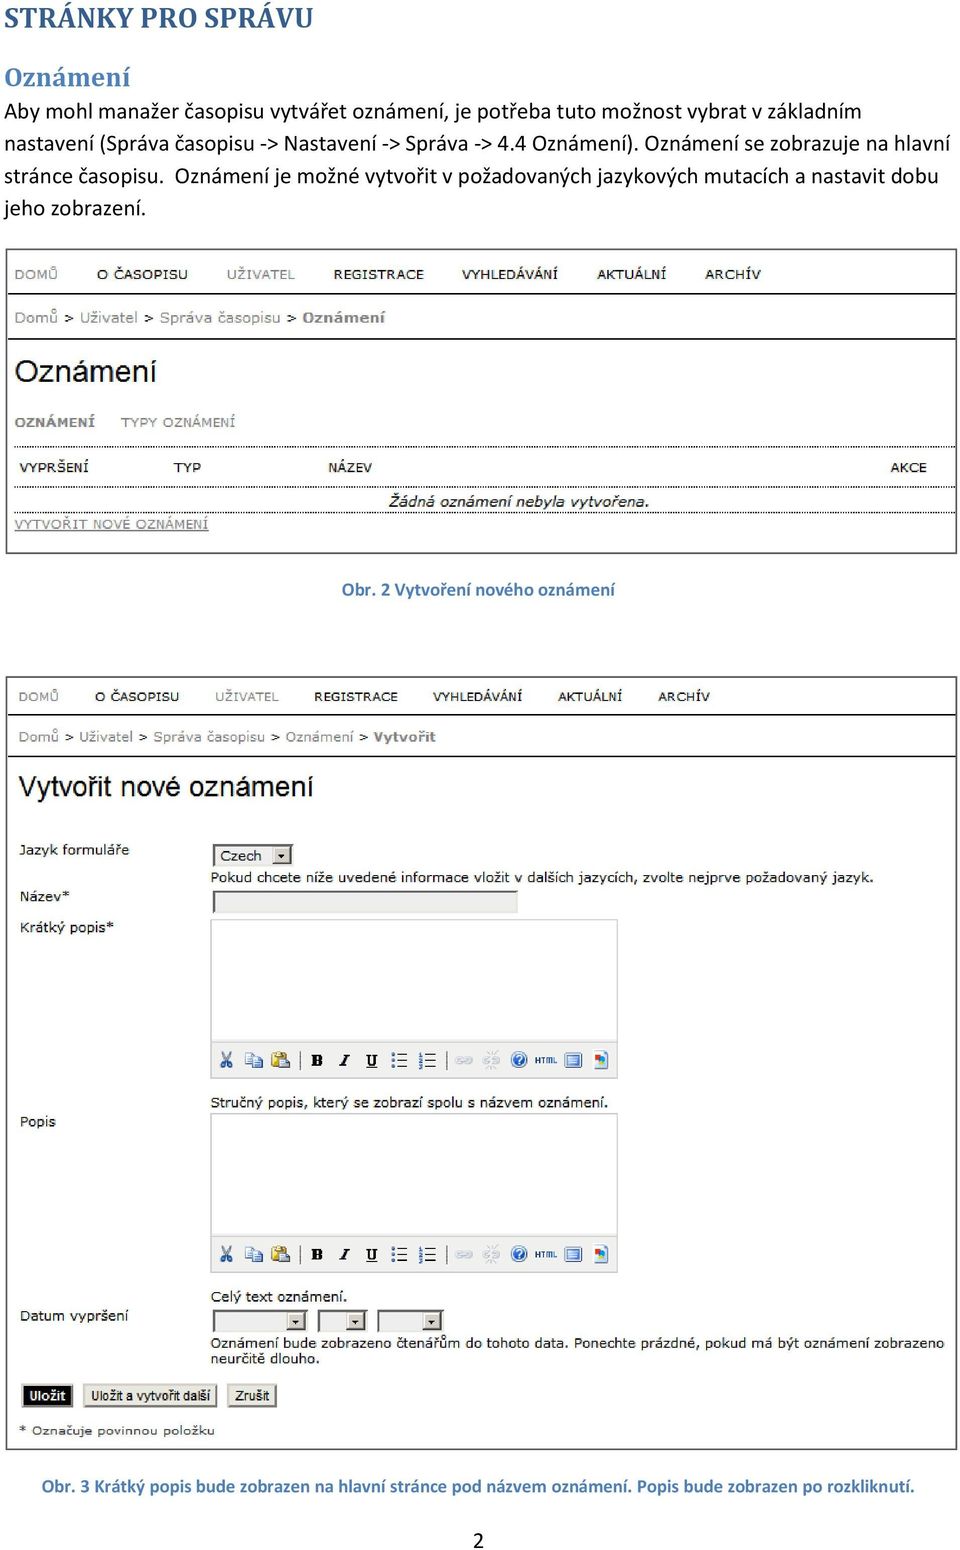Screen dimensions: 960x1550
Task: Click the Cut scissors icon in Krátký popis toolbar
Action: [227, 1060]
